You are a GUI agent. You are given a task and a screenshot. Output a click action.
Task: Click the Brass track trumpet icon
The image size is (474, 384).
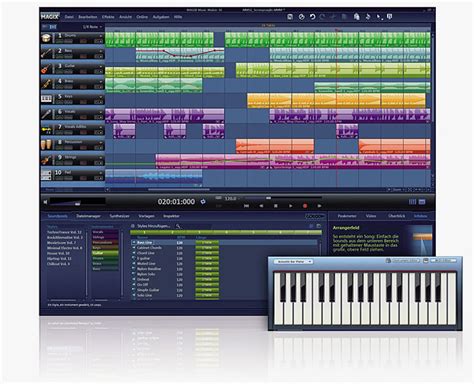tap(46, 84)
